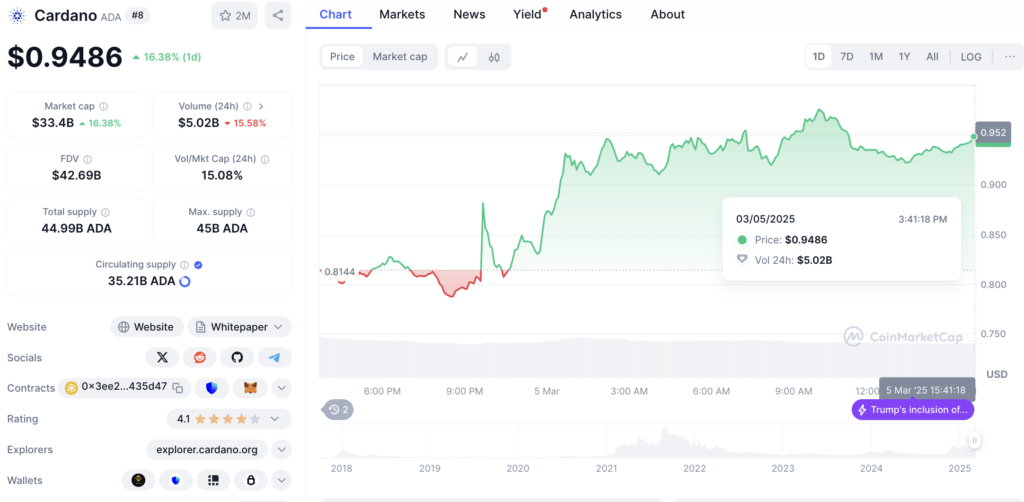This screenshot has width=1024, height=502.
Task: Open the Chart tab
Action: click(x=338, y=14)
